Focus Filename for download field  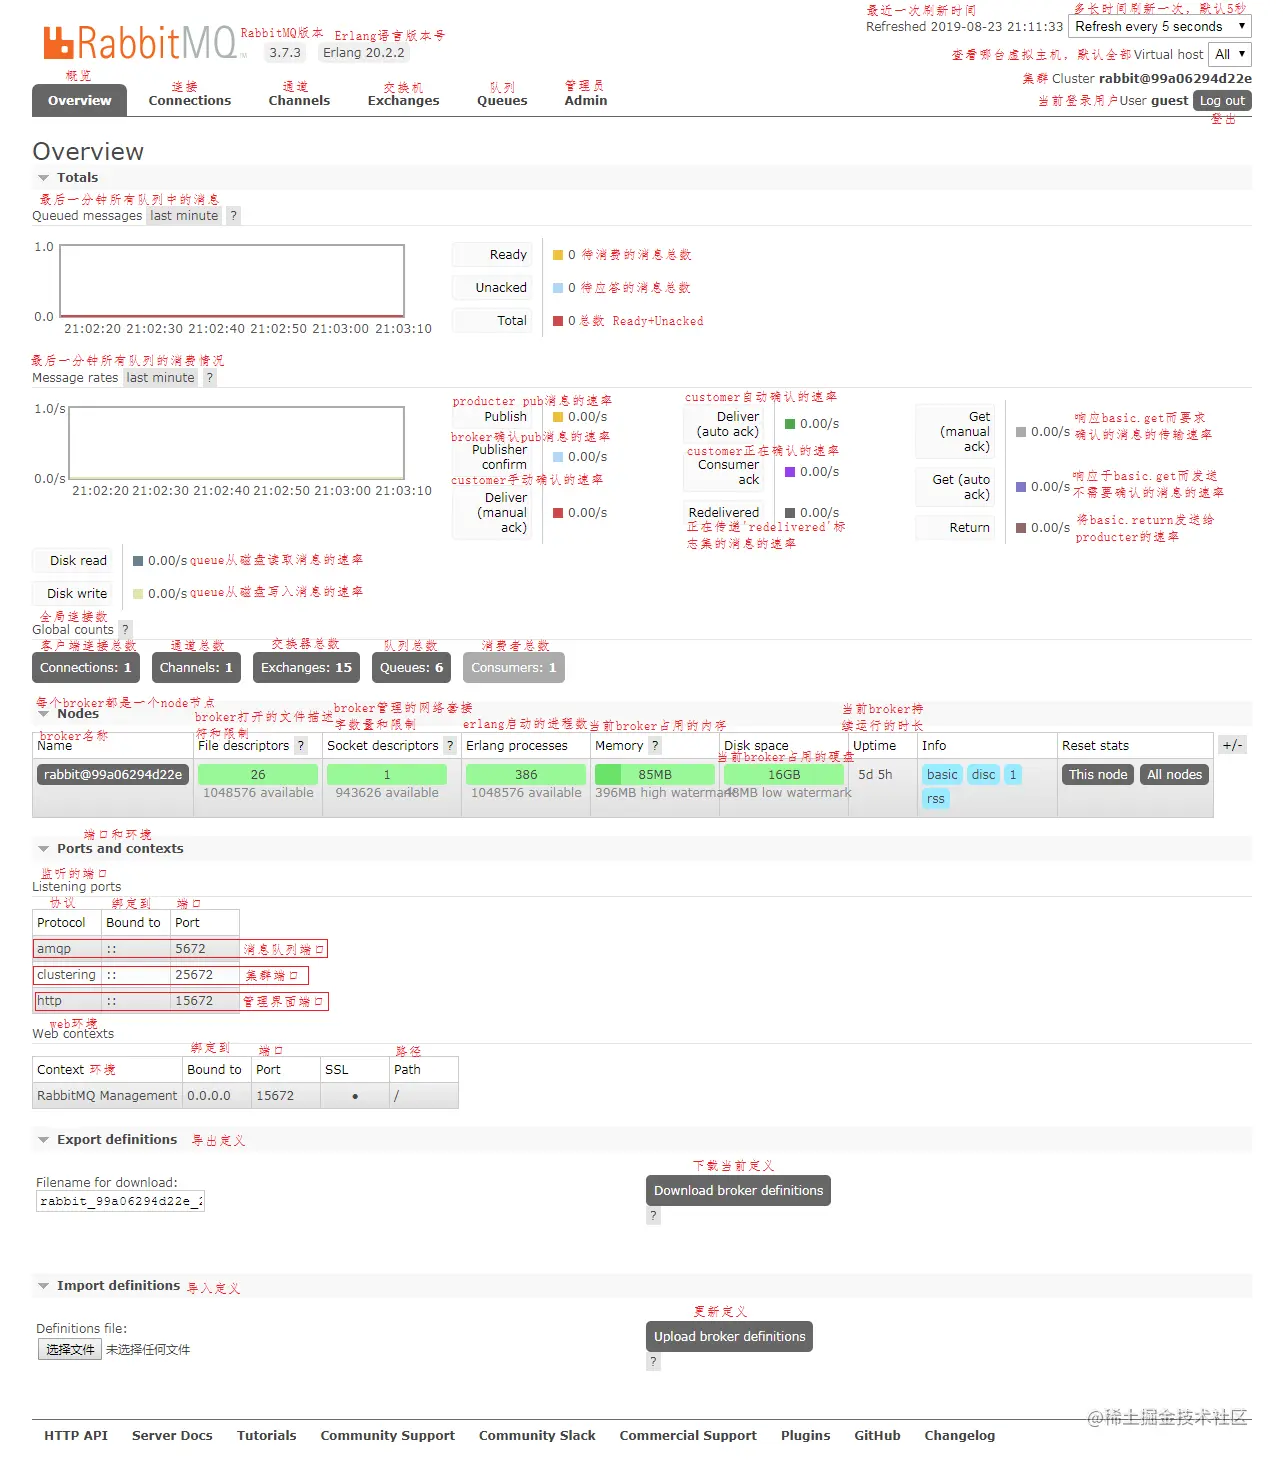point(121,1202)
